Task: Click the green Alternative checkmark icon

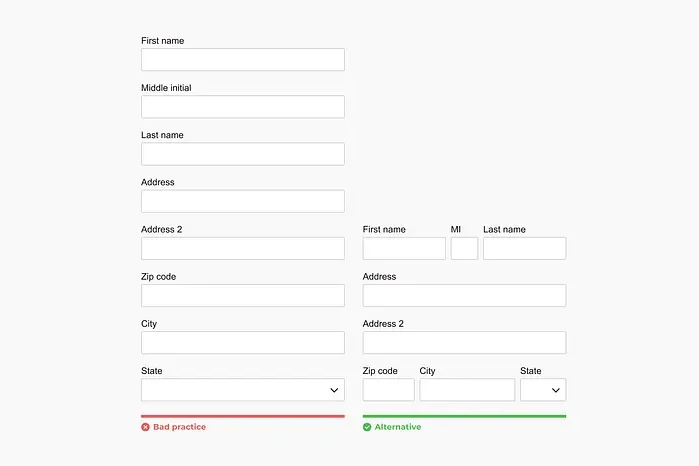Action: 367,427
